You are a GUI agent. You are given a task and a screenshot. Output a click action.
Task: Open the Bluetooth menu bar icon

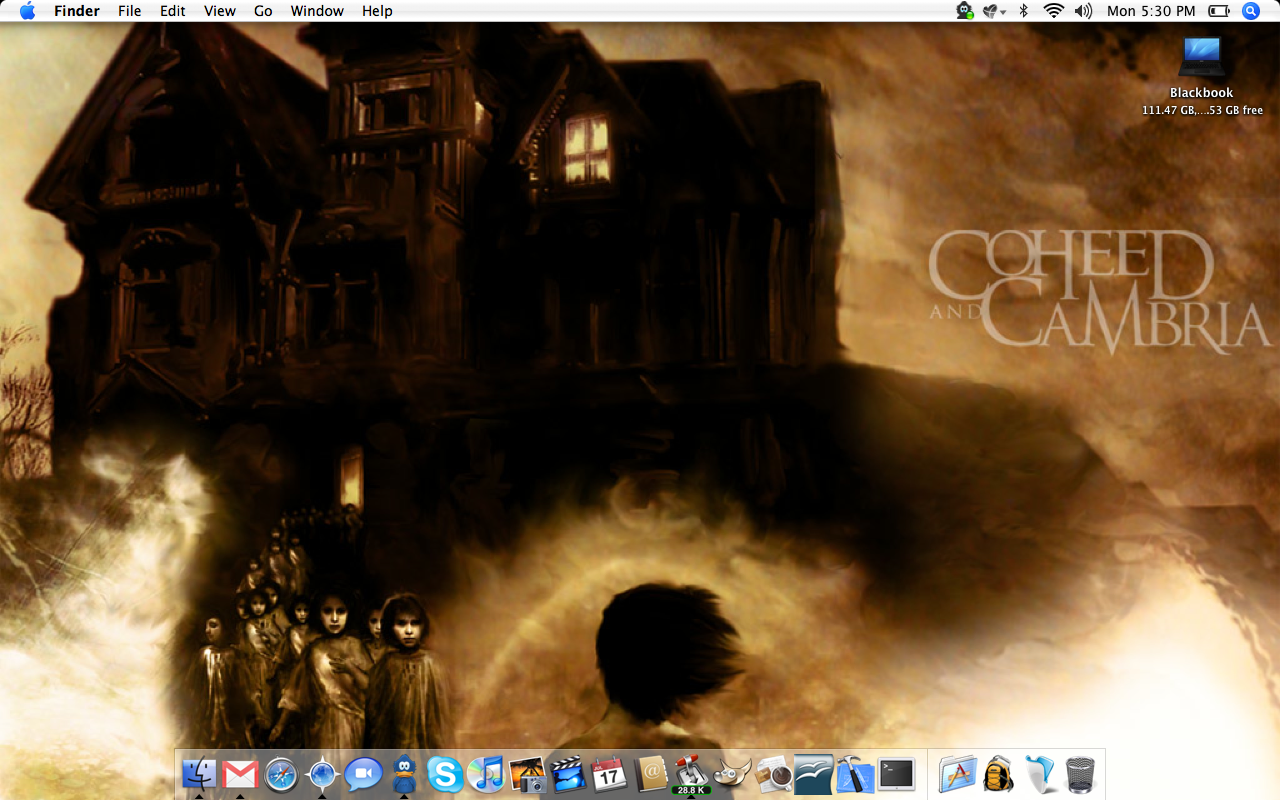point(1023,11)
